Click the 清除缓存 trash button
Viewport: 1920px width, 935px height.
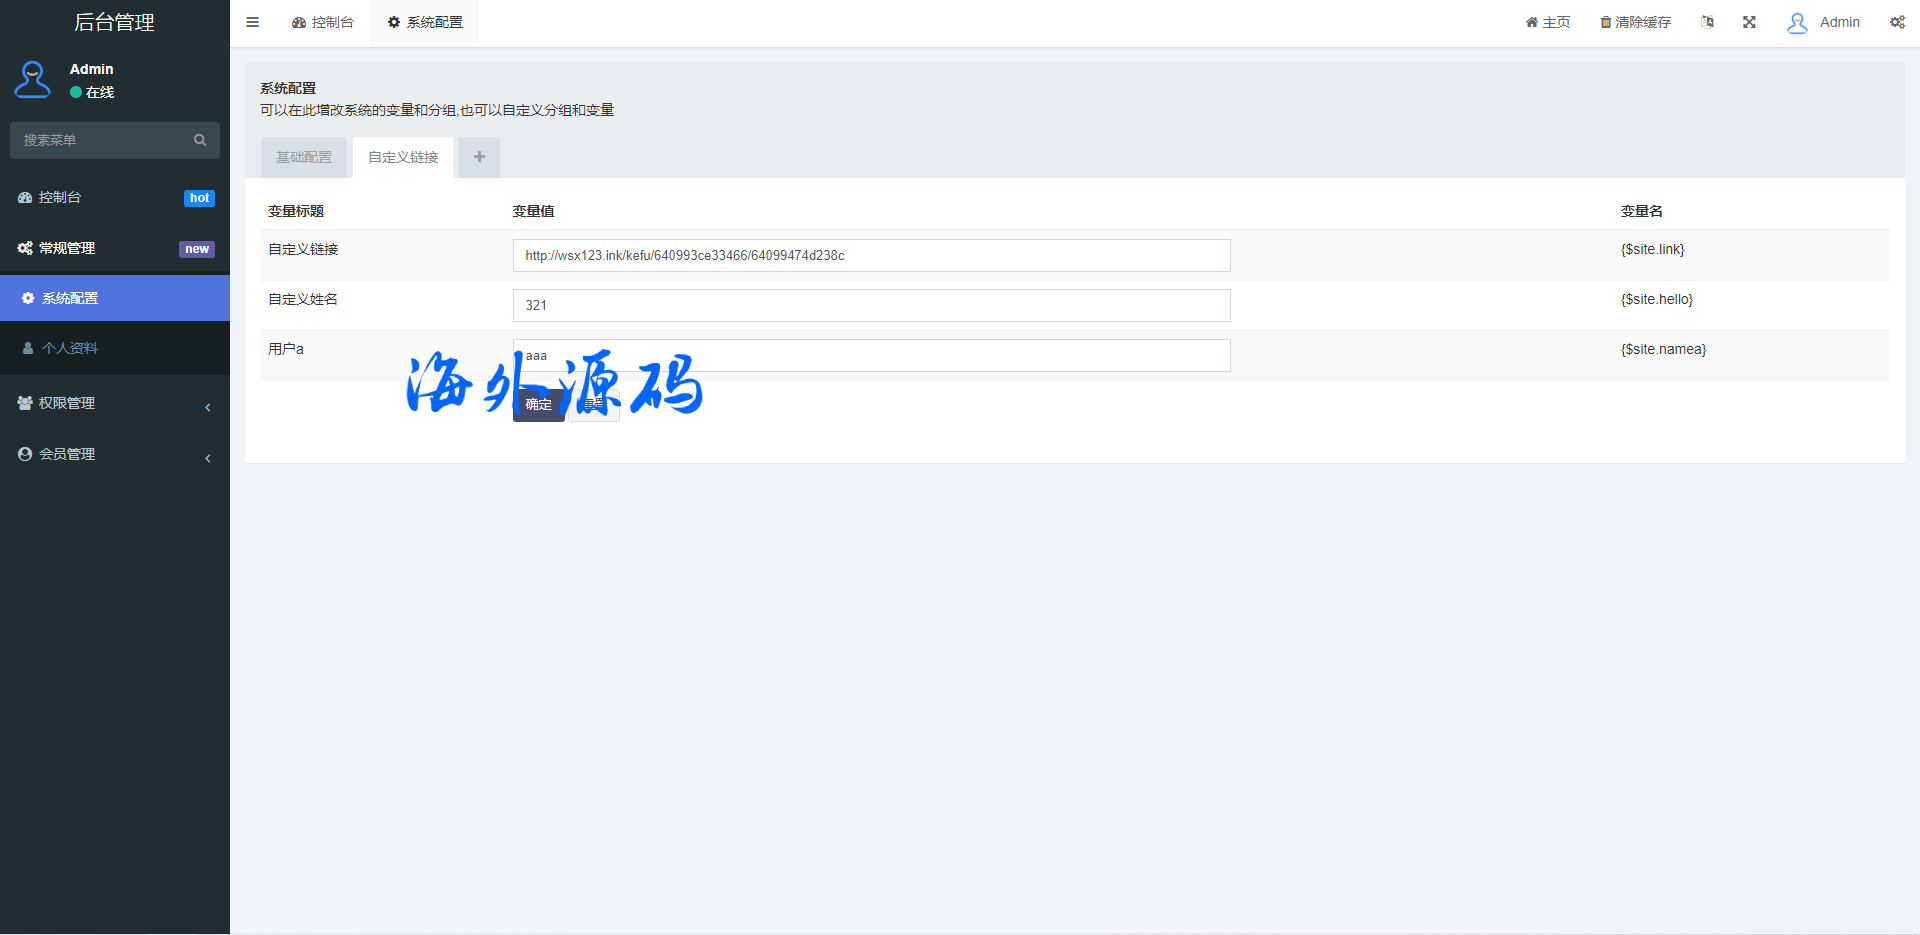(x=1635, y=22)
